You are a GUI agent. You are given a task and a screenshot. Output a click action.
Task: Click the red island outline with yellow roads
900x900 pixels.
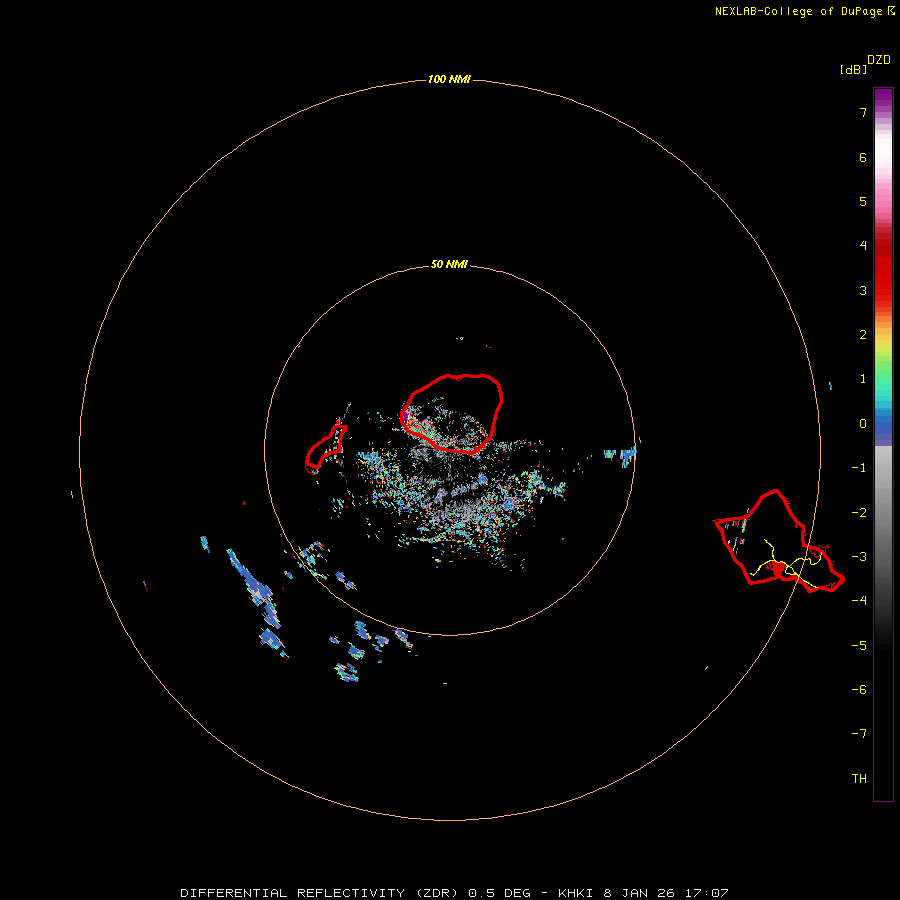[x=779, y=541]
